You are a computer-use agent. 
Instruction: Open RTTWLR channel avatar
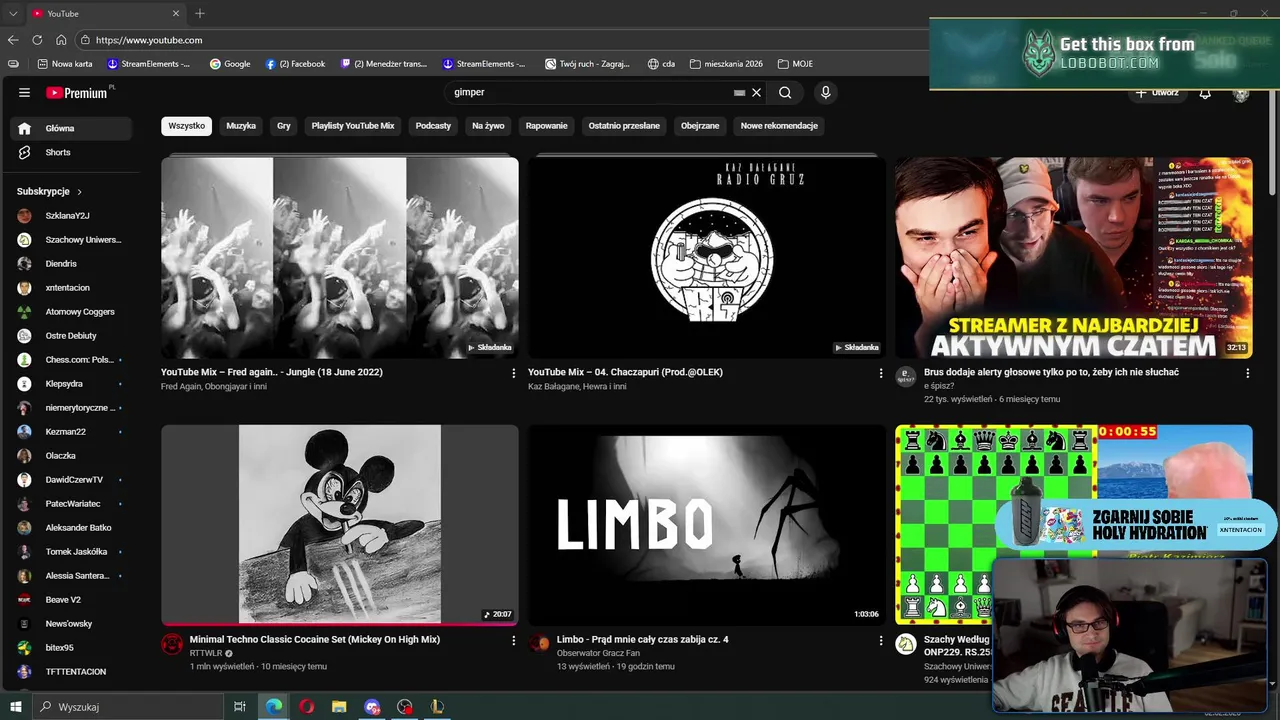click(x=172, y=644)
